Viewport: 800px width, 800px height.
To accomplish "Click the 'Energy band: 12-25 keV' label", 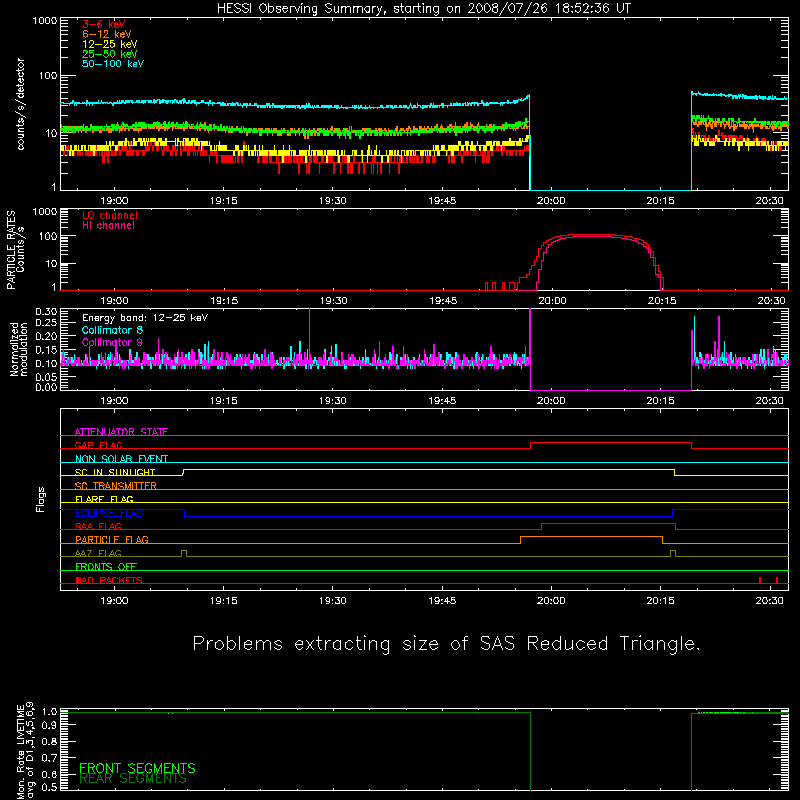I will pos(145,318).
